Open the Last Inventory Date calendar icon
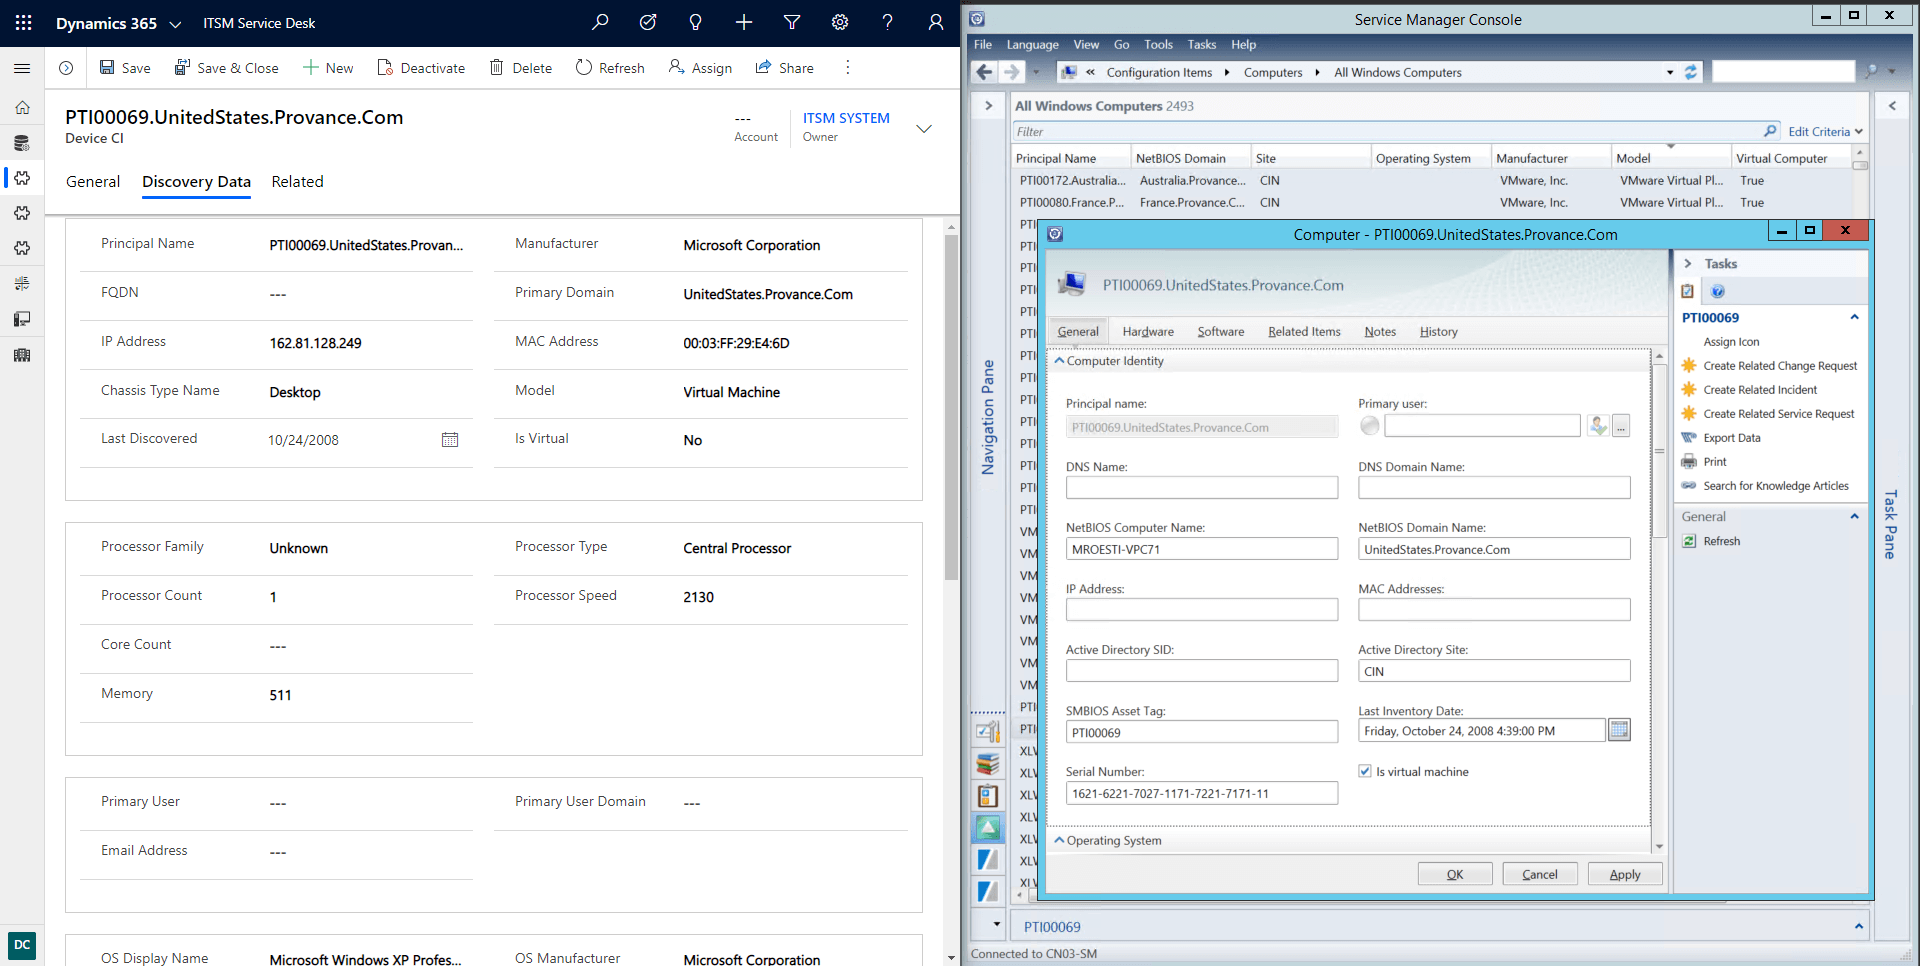 point(1619,731)
